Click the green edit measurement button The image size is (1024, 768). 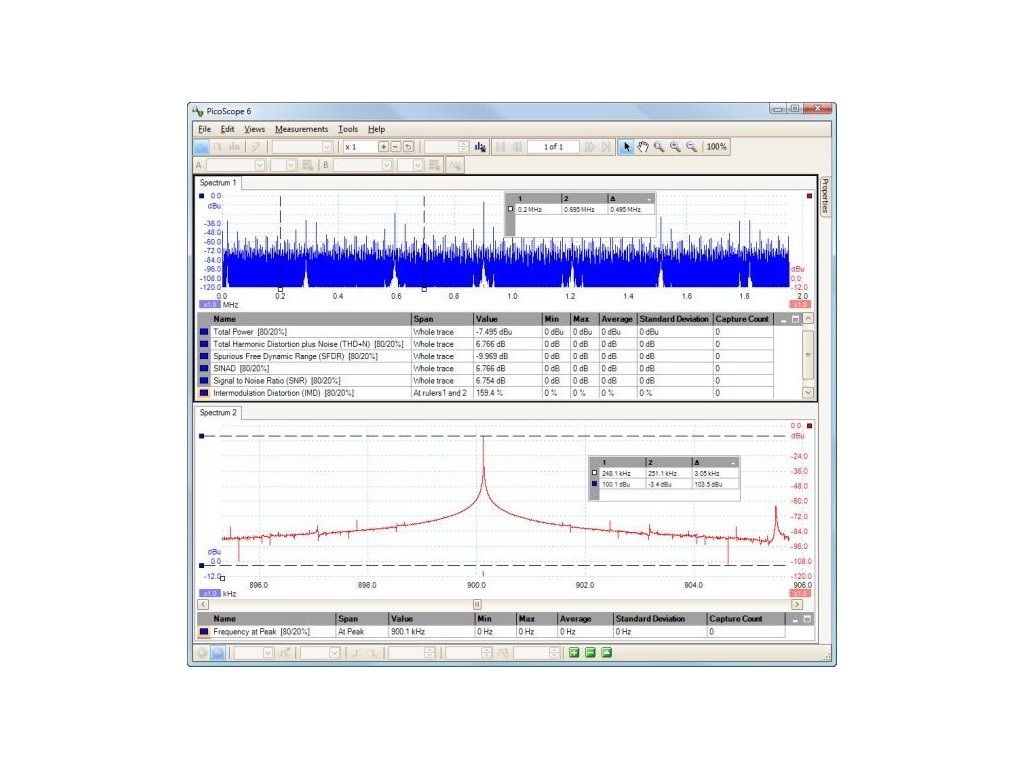607,652
